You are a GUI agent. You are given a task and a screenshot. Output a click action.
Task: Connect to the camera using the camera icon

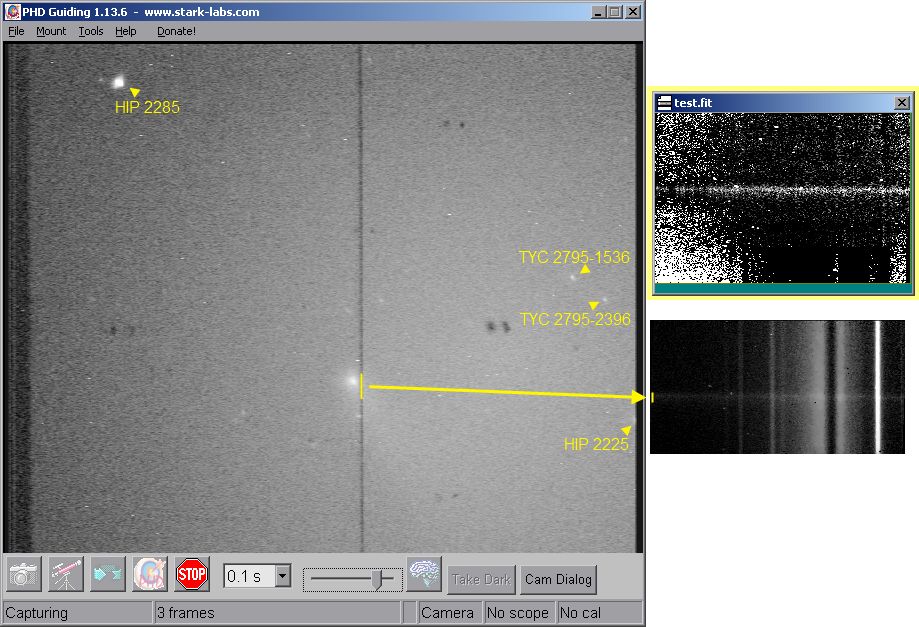[22, 574]
